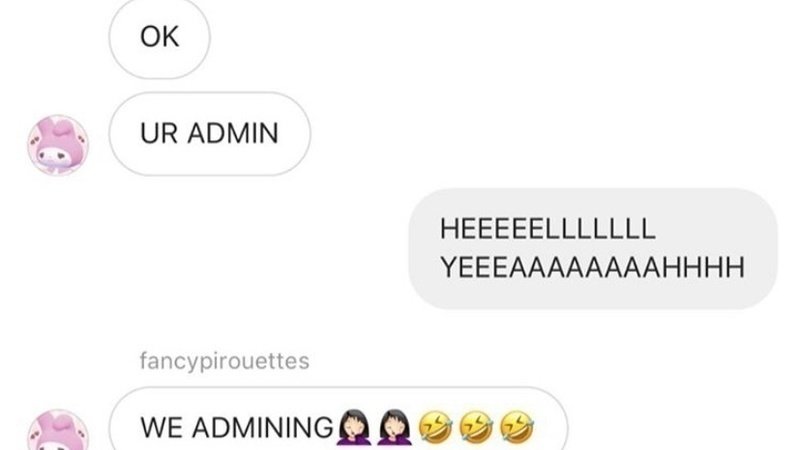The image size is (800, 450).
Task: Tap the empty right end of WE ADMINING bubble
Action: coord(551,428)
